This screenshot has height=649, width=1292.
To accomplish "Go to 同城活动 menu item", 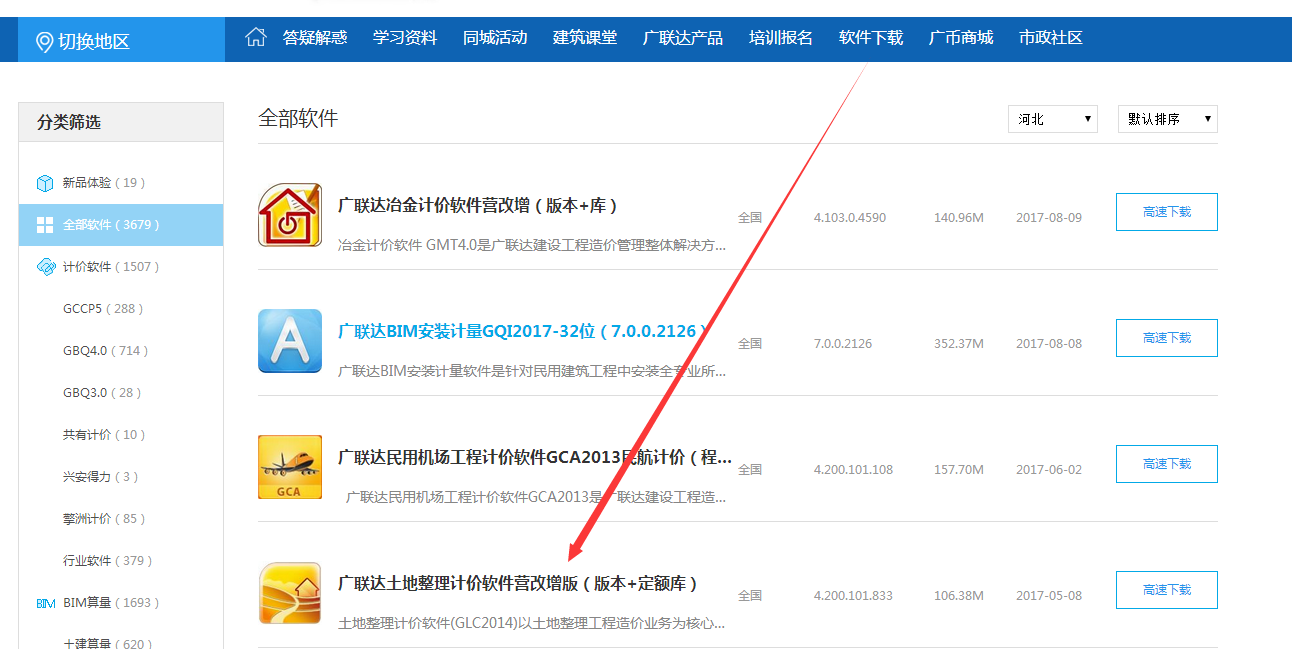I will pos(495,38).
